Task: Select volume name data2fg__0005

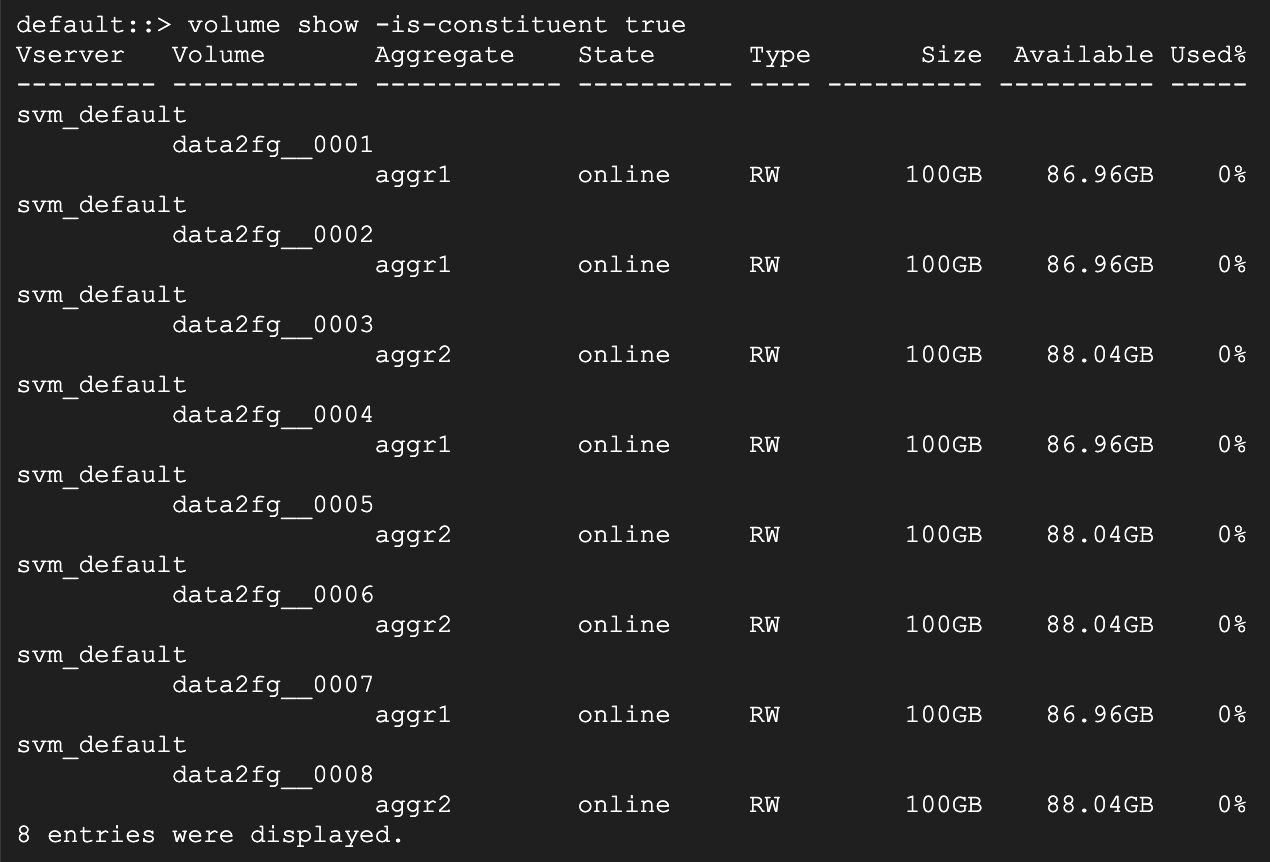Action: [272, 504]
